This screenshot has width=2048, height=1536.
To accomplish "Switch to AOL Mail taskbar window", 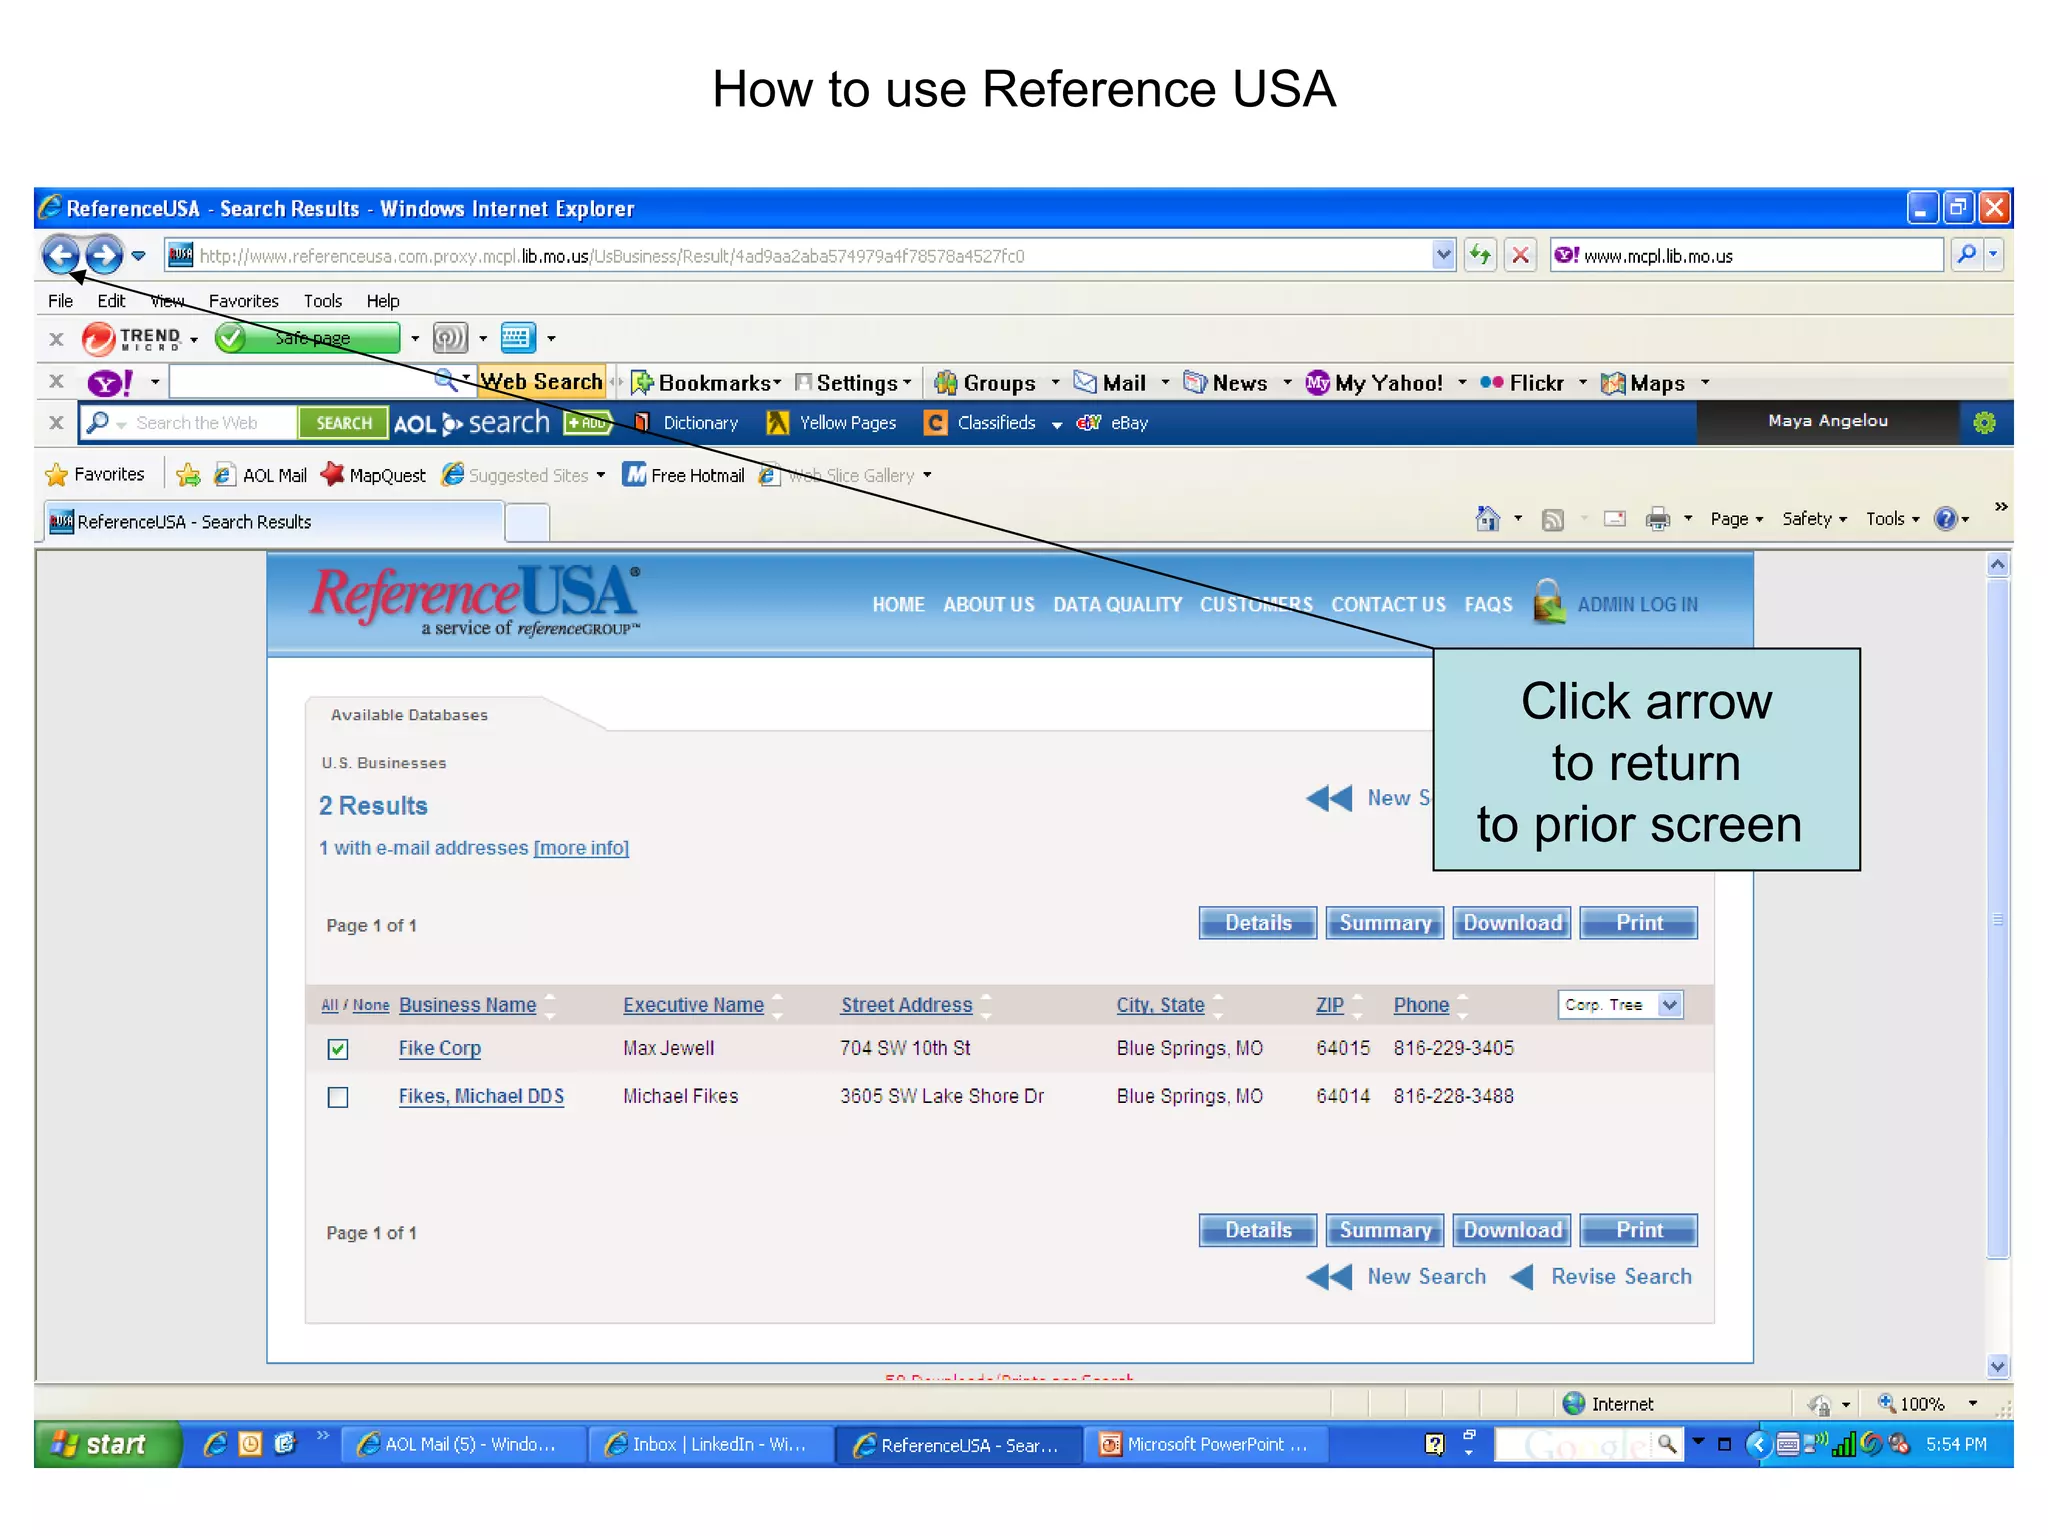I will (x=464, y=1445).
